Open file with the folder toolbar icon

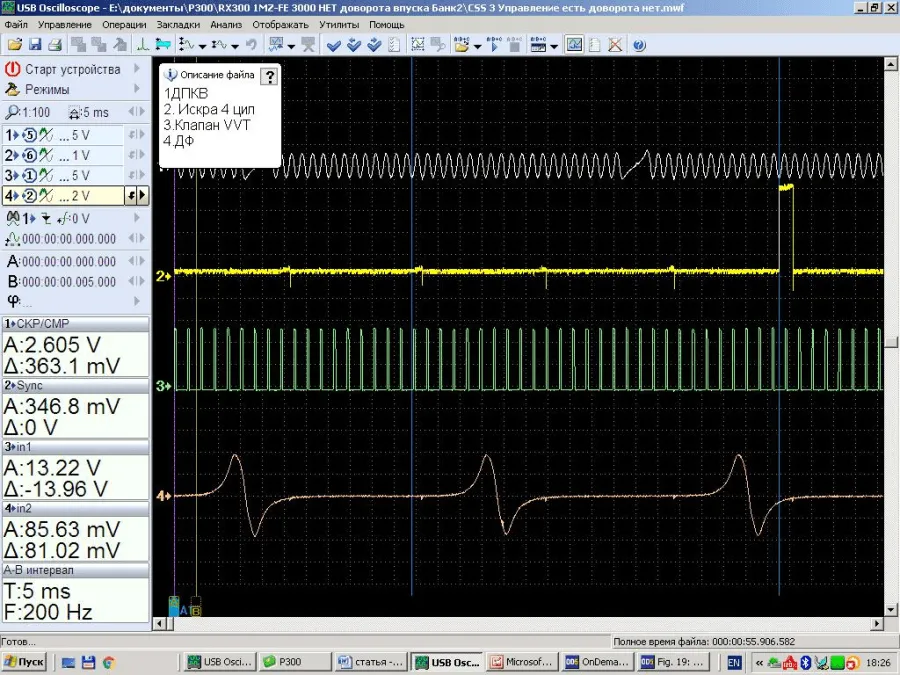coord(15,45)
